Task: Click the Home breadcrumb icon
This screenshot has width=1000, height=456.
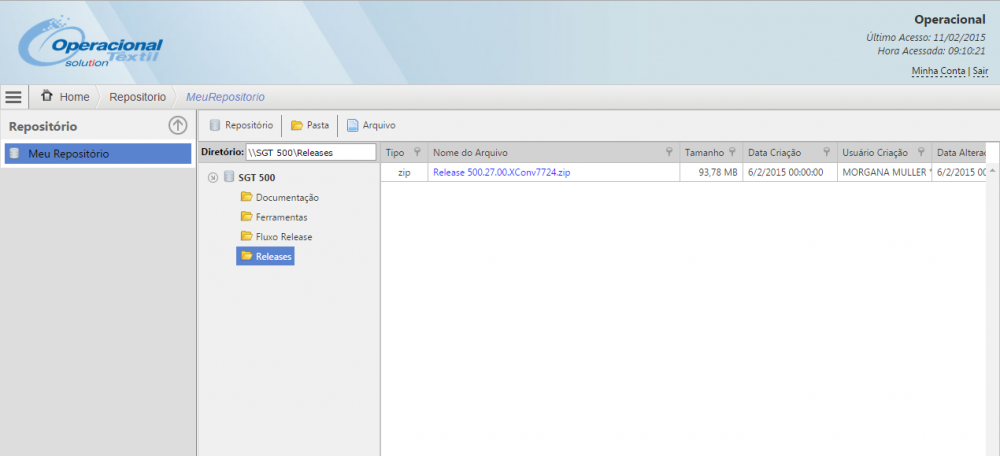Action: tap(47, 96)
